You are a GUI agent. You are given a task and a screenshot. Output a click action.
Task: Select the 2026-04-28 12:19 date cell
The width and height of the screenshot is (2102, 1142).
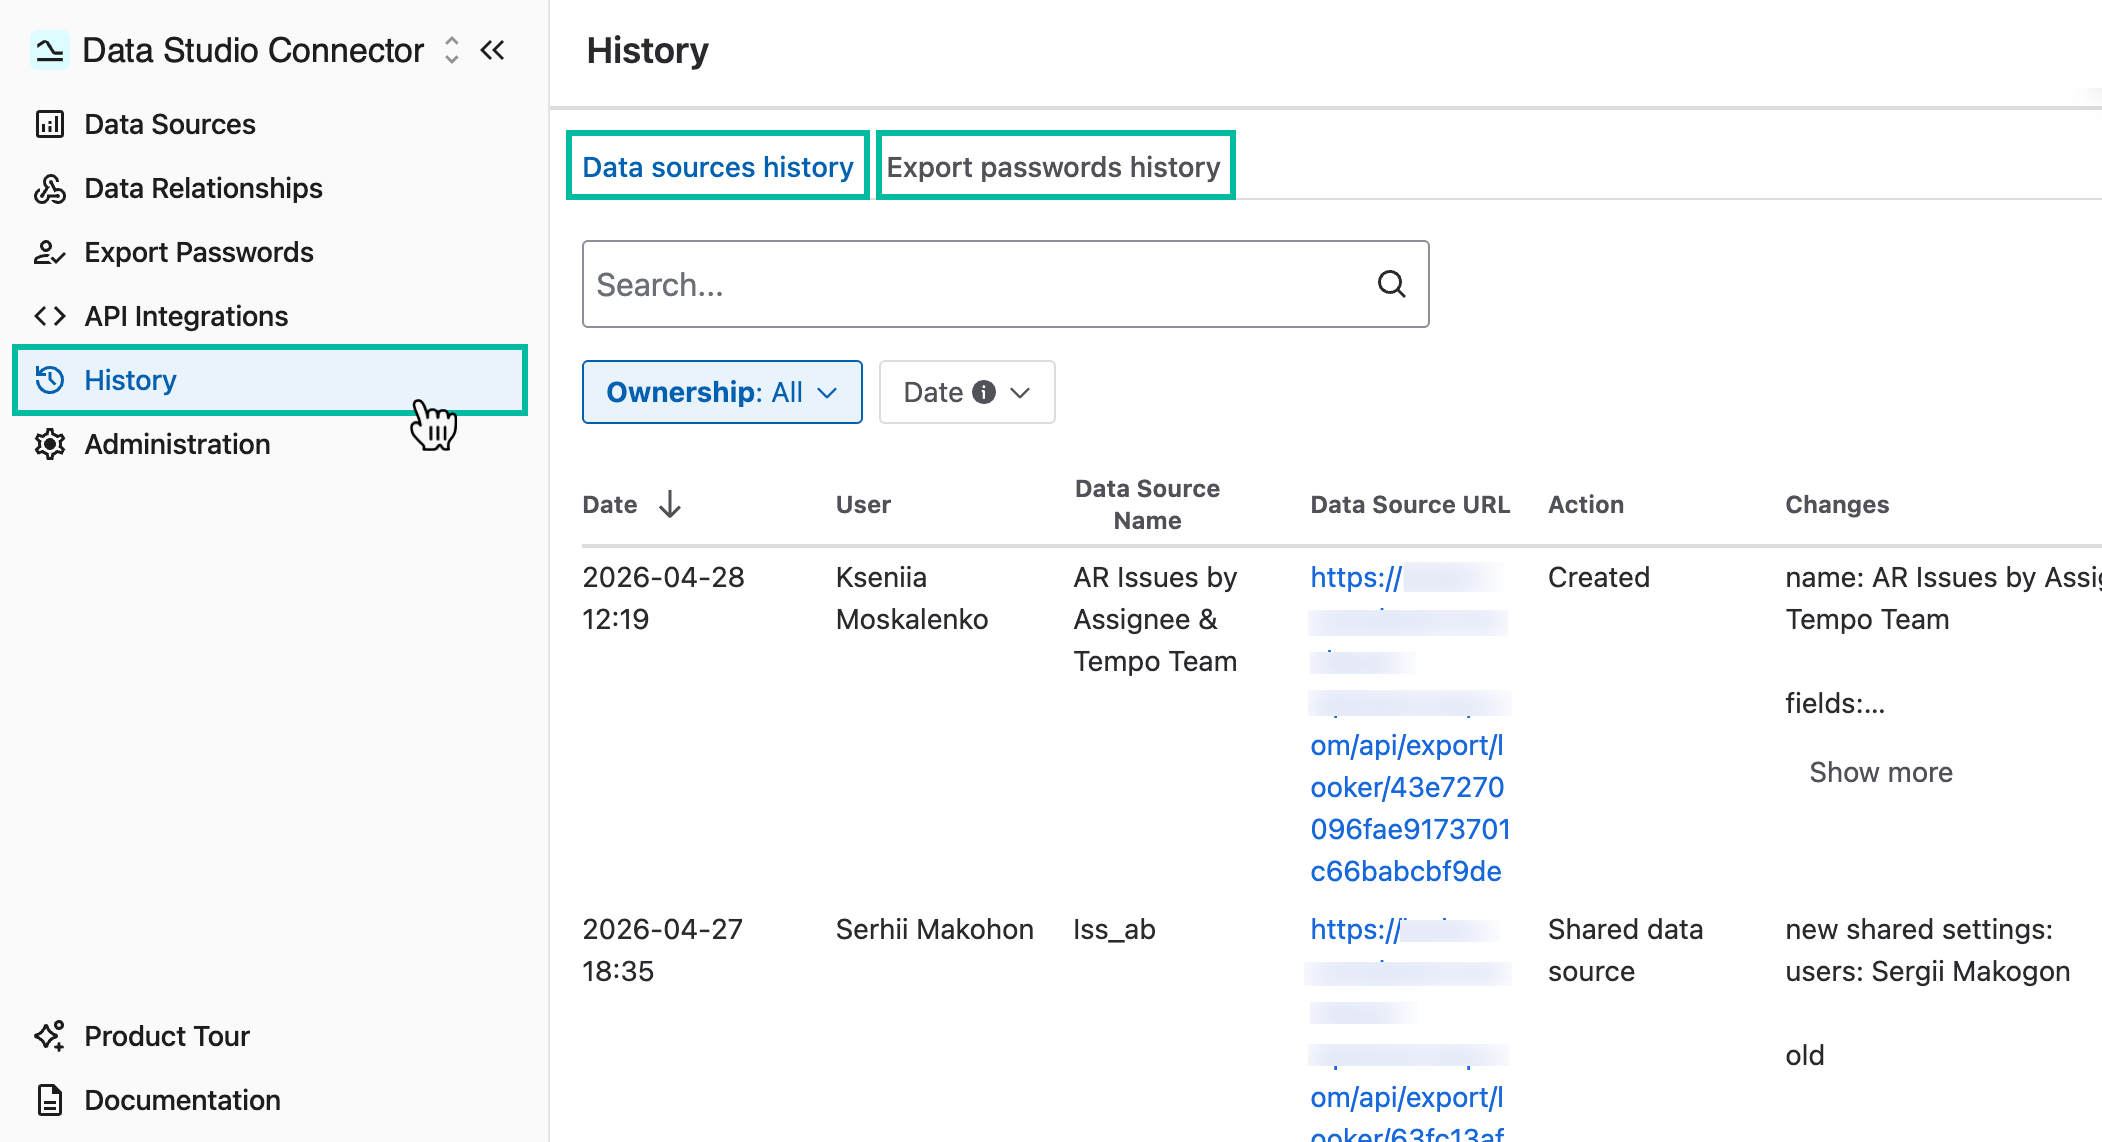click(664, 598)
